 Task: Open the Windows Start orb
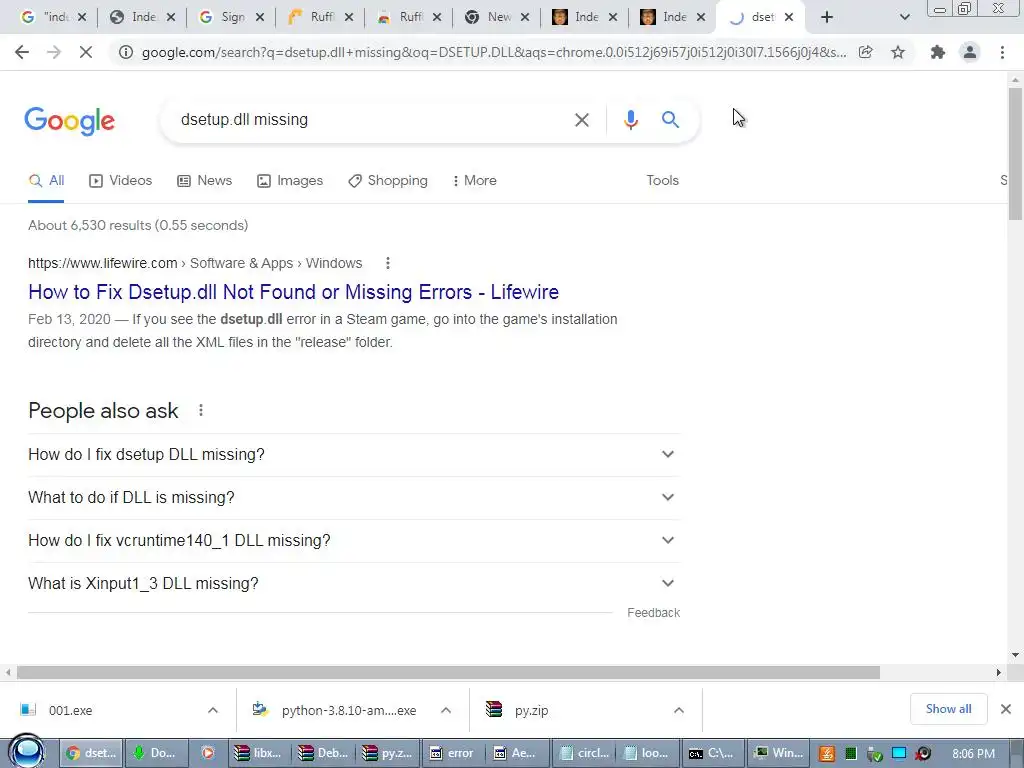coord(26,752)
